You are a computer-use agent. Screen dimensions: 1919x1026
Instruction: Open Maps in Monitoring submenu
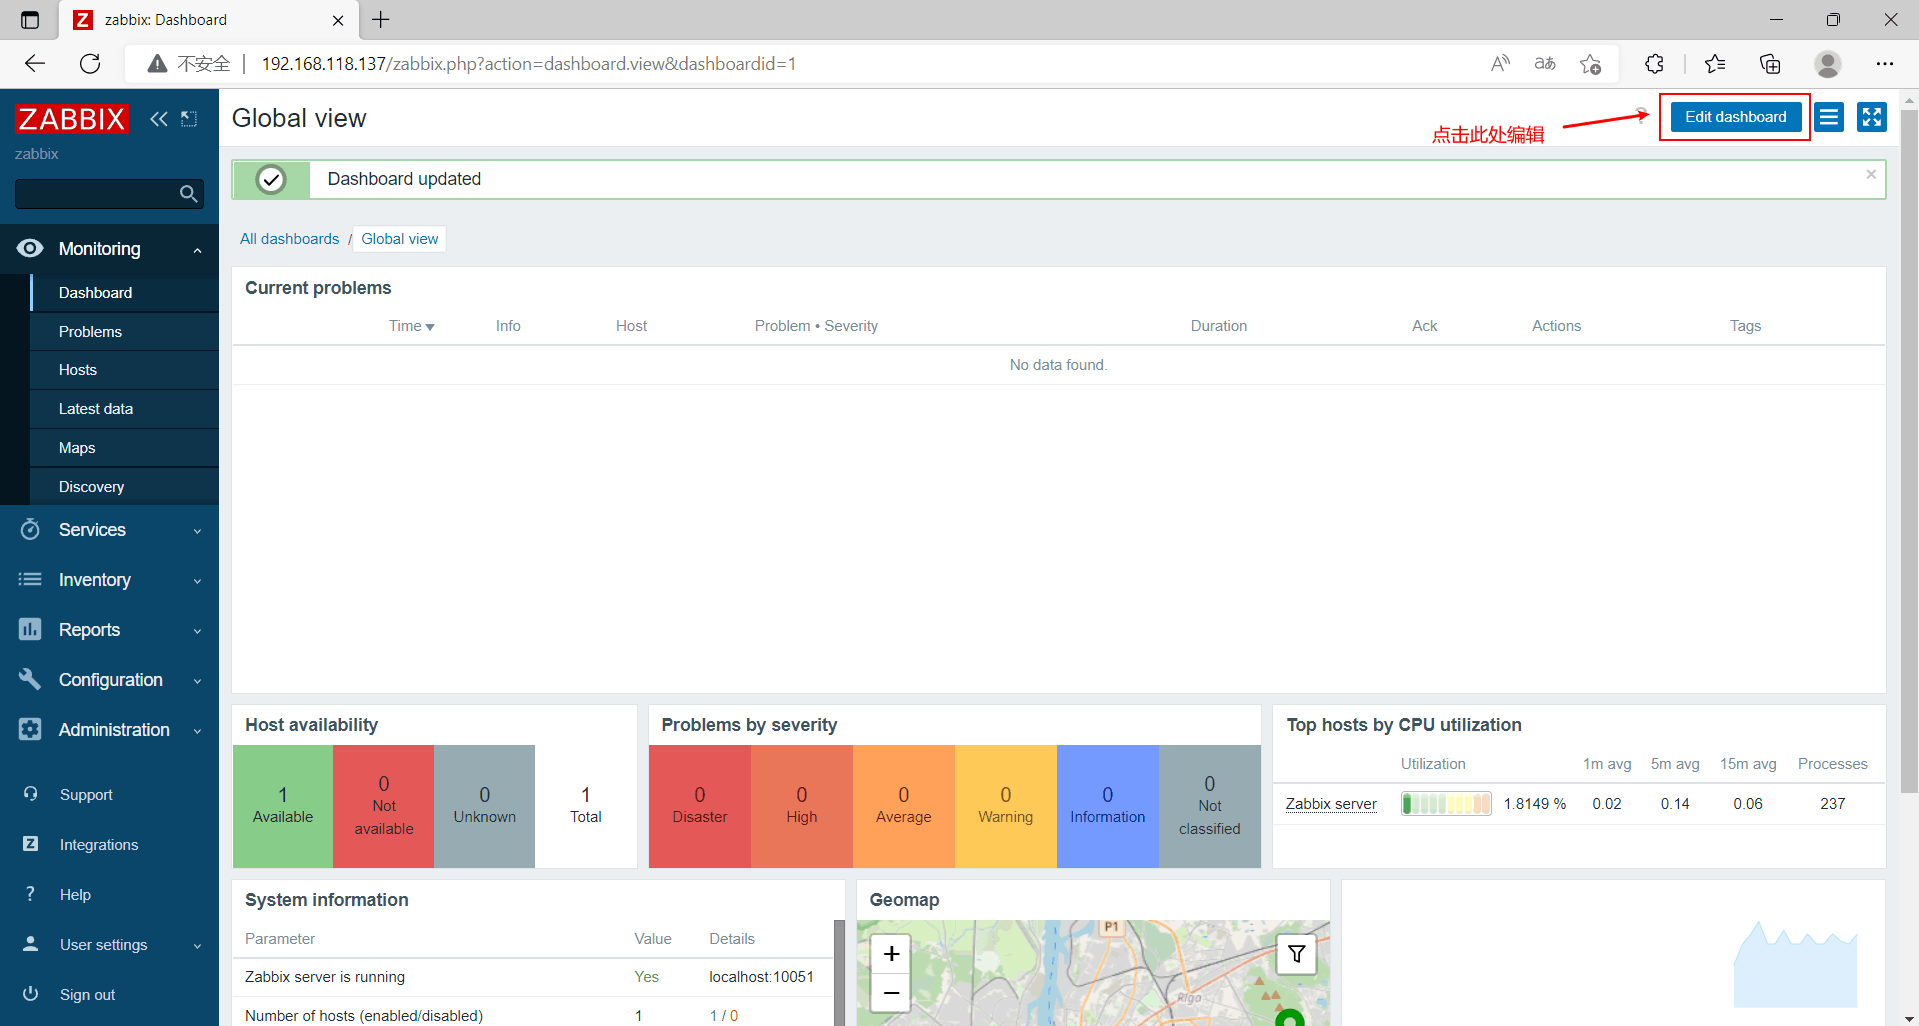125,448
